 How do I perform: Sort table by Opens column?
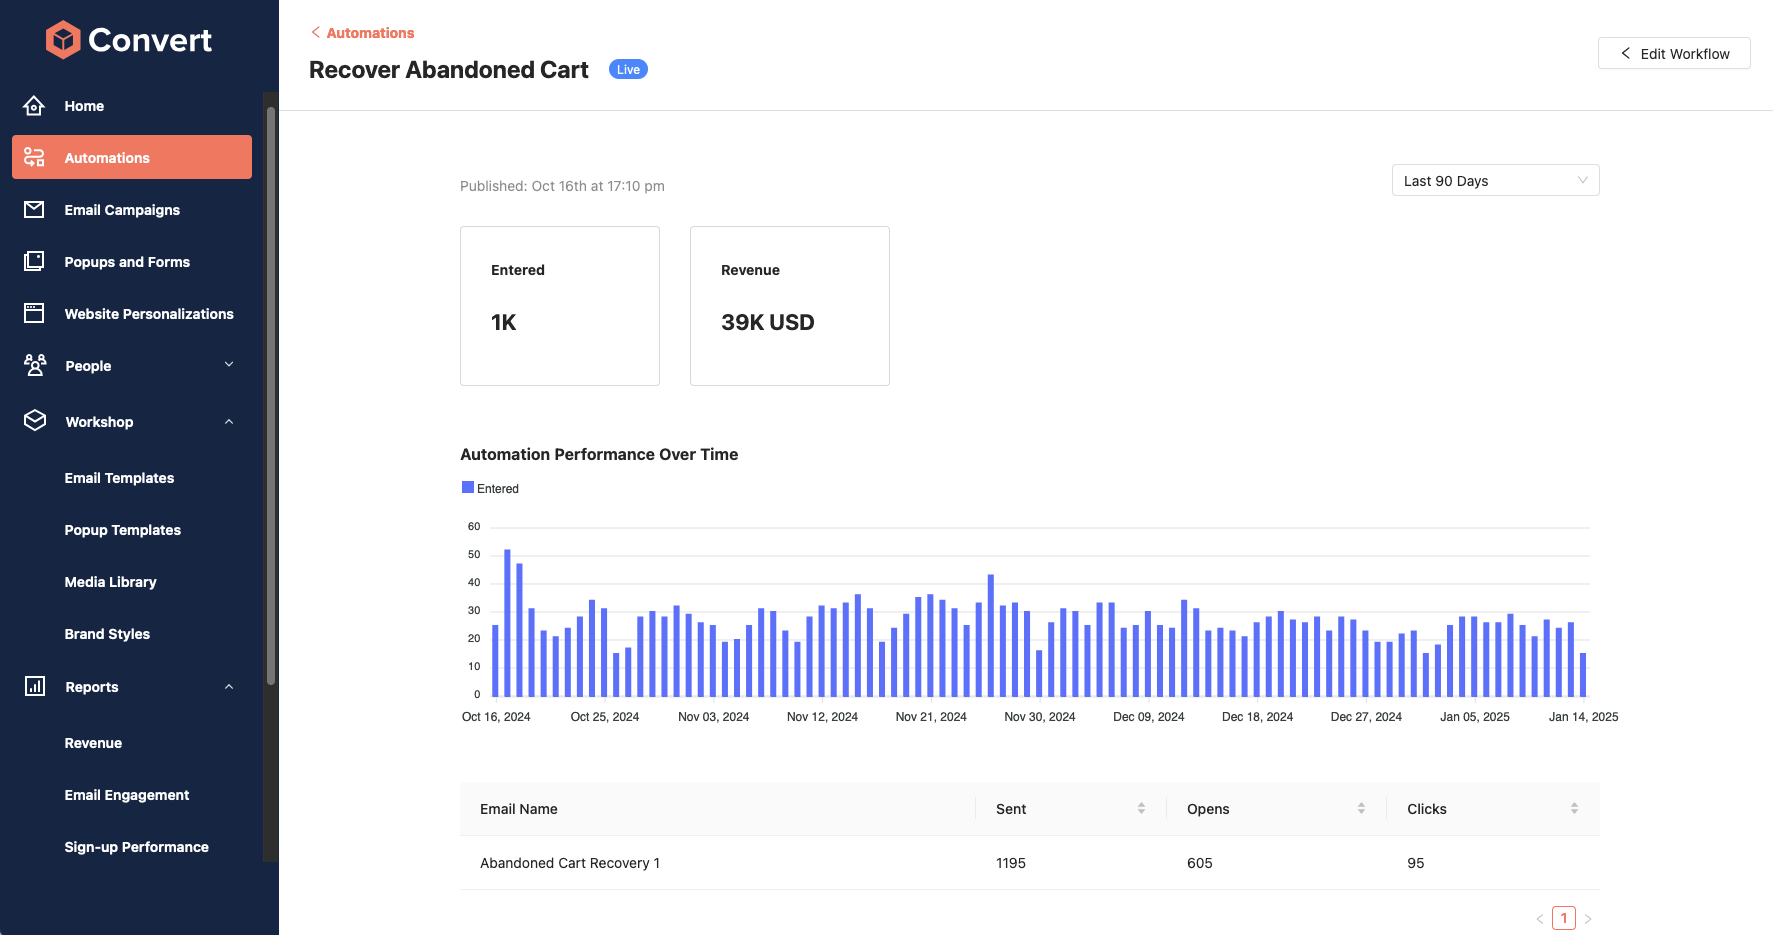[1361, 809]
